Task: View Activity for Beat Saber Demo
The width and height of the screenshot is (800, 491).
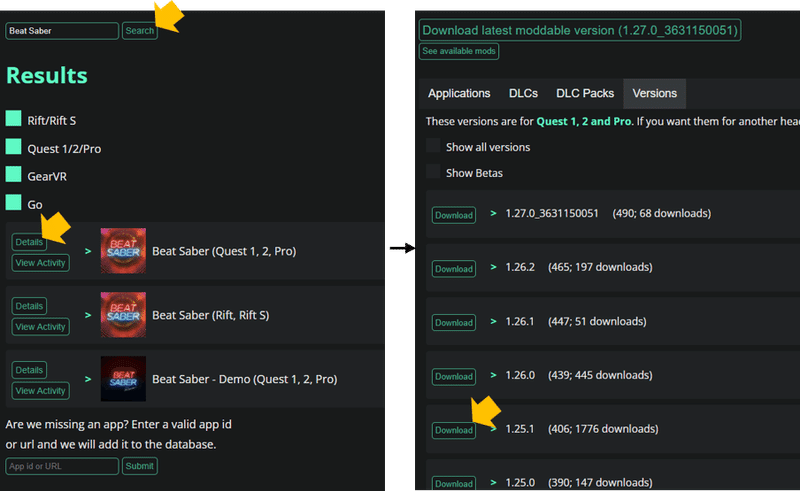Action: tap(40, 391)
